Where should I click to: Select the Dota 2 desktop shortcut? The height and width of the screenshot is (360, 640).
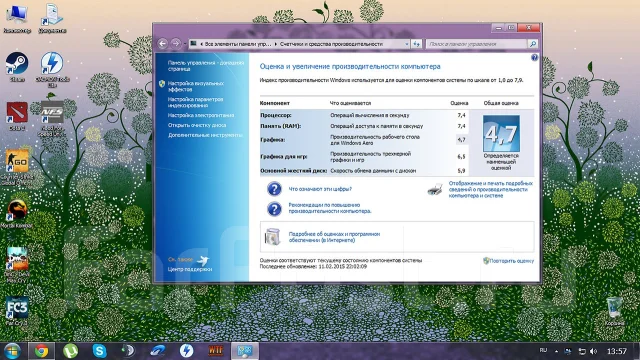point(17,116)
